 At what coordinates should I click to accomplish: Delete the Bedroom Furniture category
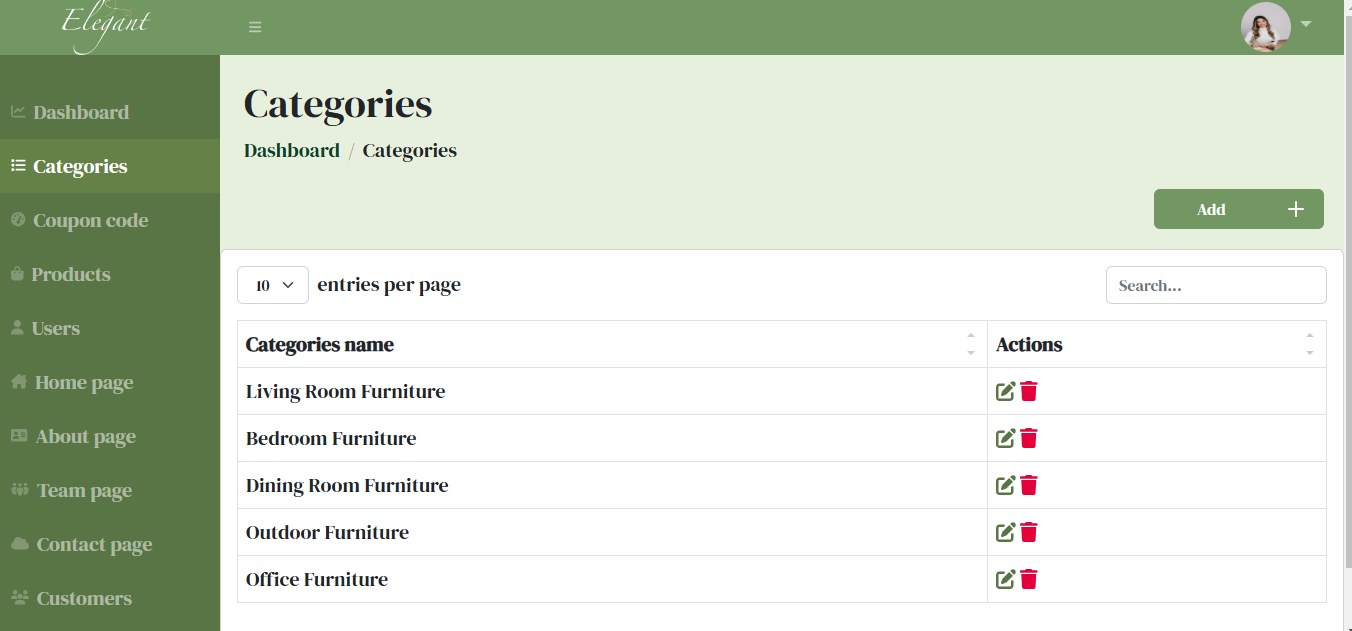[x=1029, y=439]
